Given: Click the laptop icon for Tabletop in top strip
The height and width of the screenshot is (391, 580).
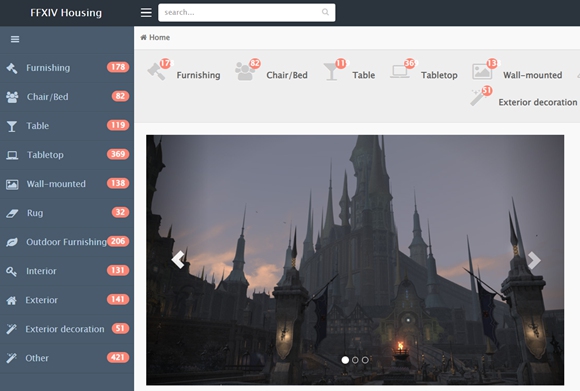Looking at the screenshot, I should click(400, 71).
